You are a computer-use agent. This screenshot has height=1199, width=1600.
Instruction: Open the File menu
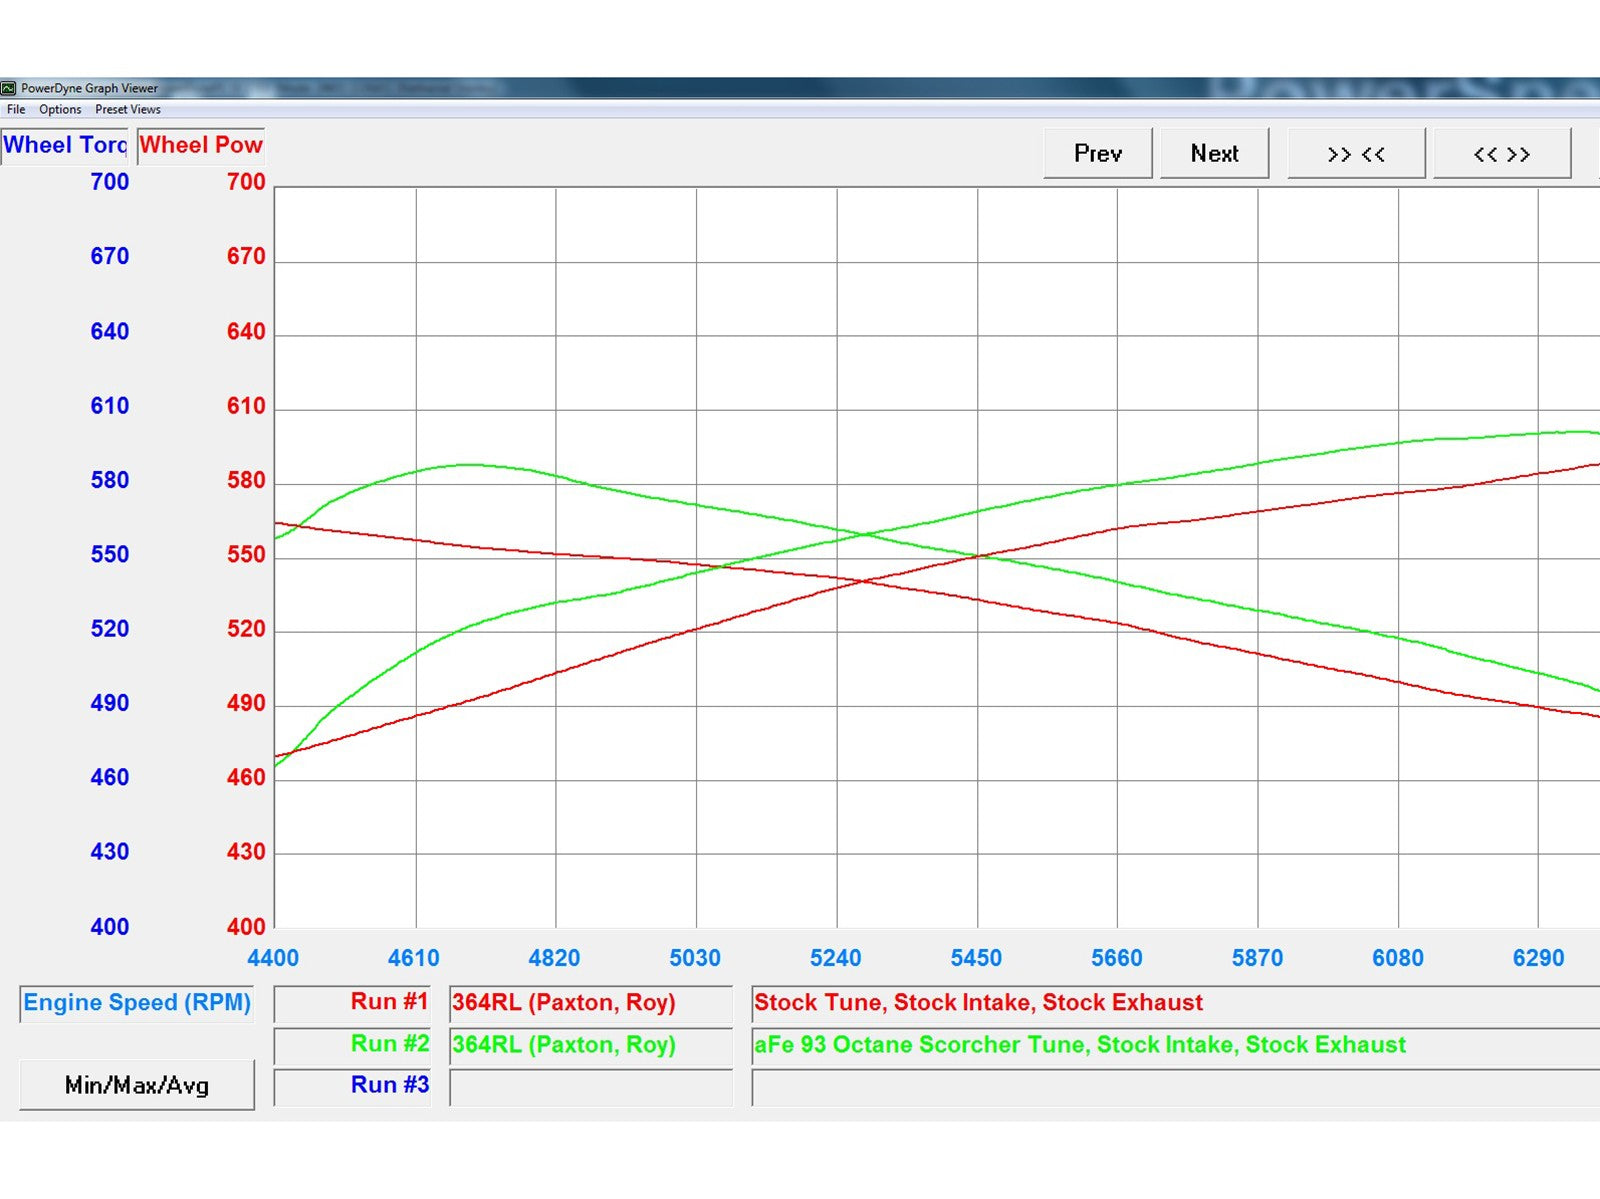pos(16,110)
